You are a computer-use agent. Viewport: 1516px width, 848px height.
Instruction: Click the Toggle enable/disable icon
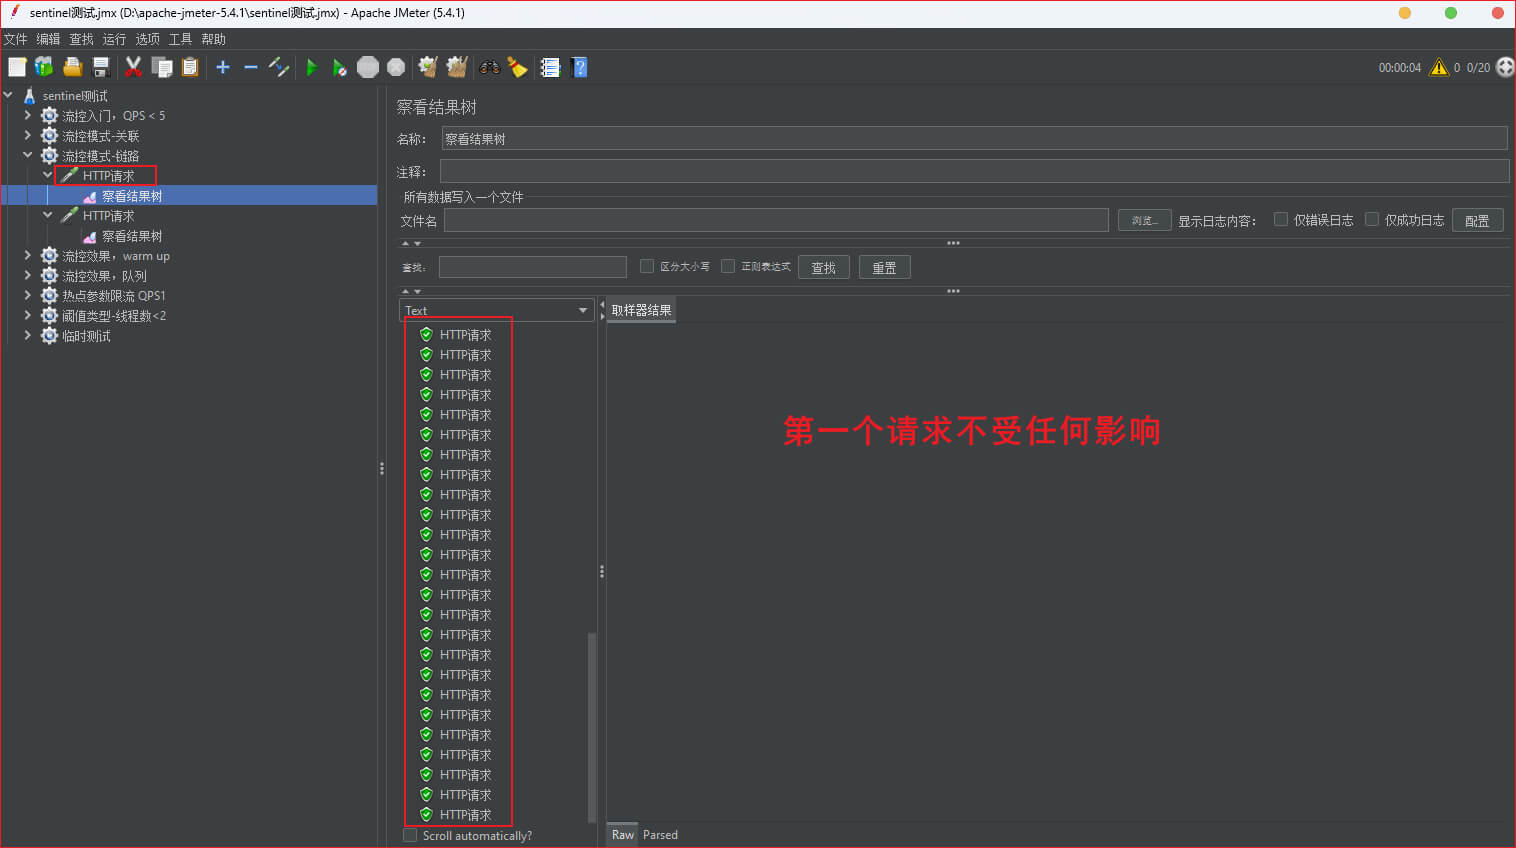[279, 67]
